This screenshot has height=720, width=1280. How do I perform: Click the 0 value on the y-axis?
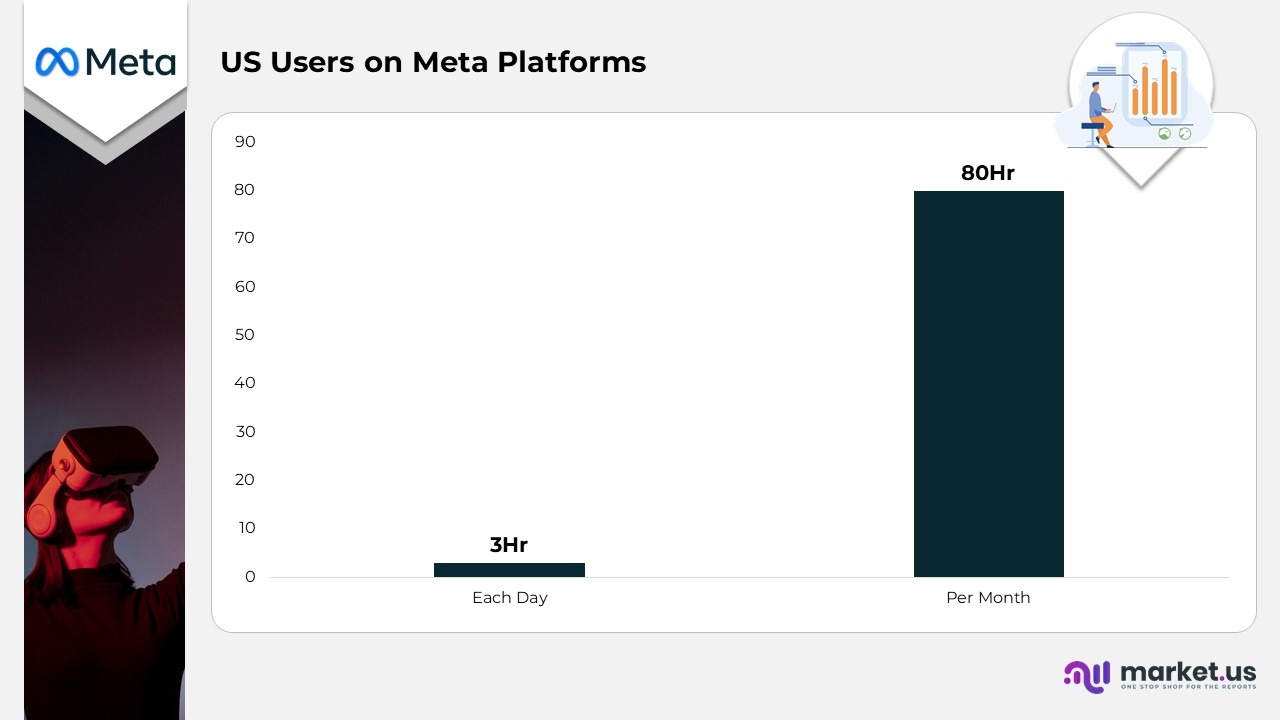pyautogui.click(x=250, y=577)
